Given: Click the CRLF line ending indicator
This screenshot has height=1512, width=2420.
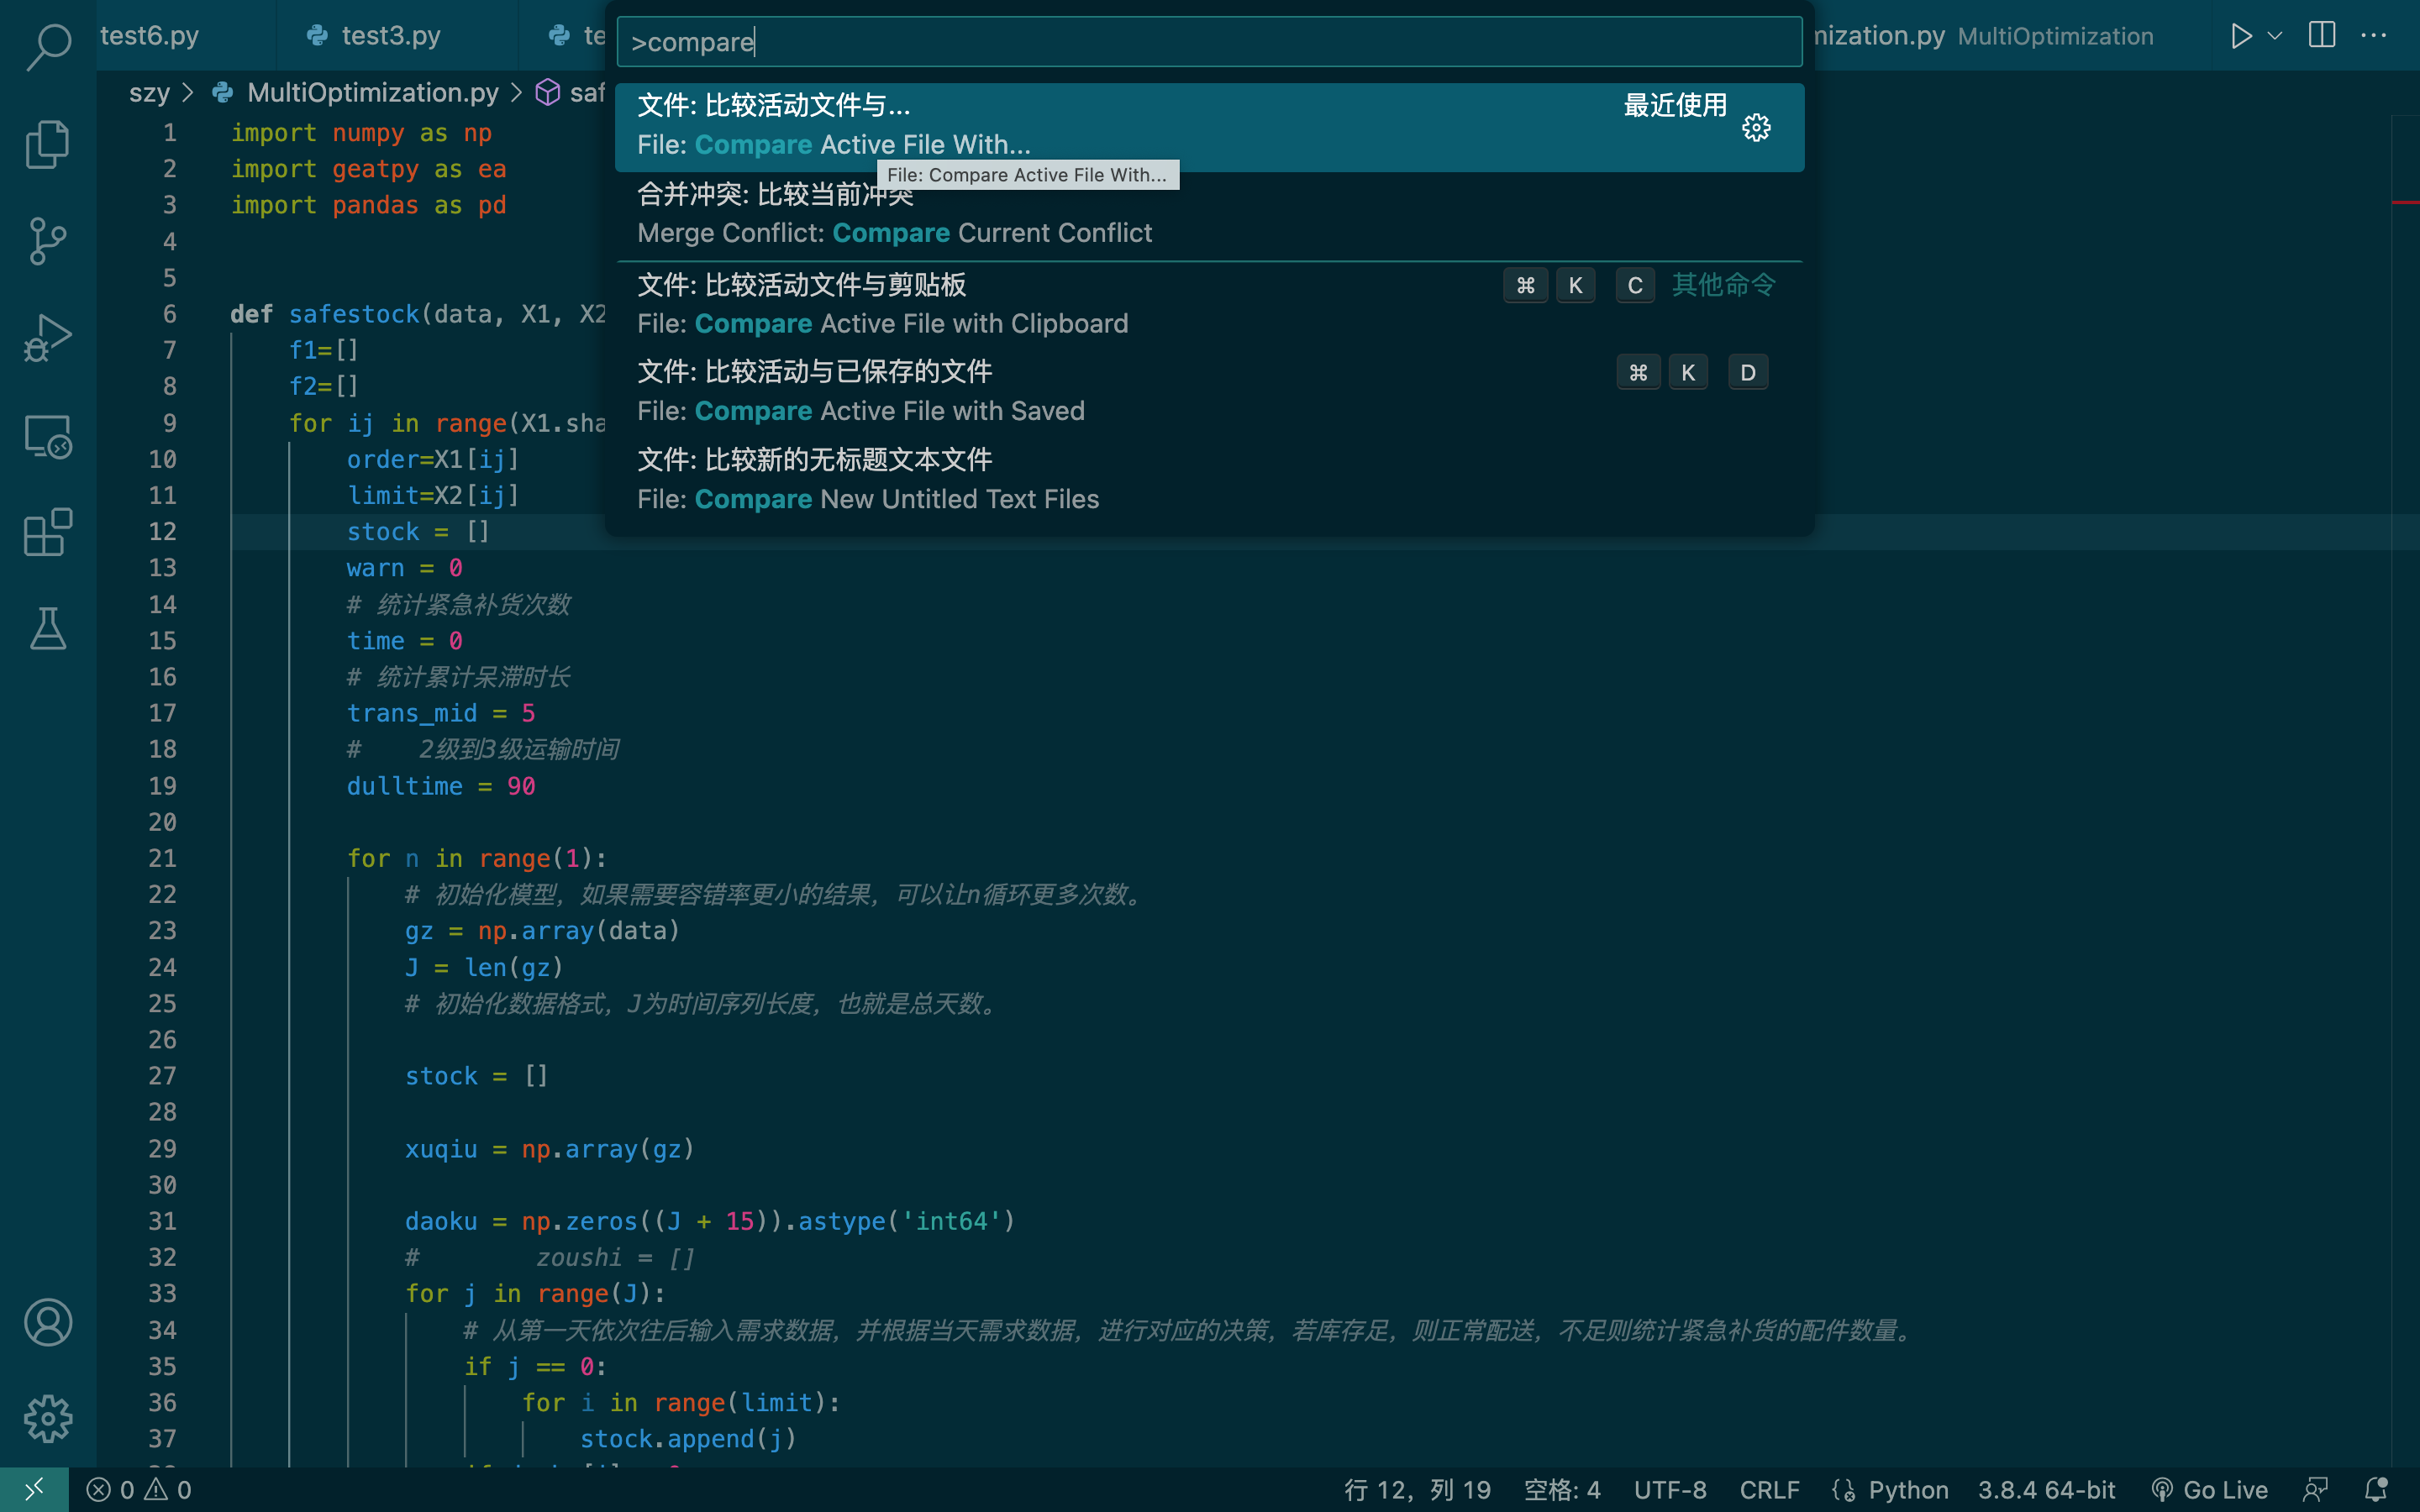Looking at the screenshot, I should click(1769, 1490).
